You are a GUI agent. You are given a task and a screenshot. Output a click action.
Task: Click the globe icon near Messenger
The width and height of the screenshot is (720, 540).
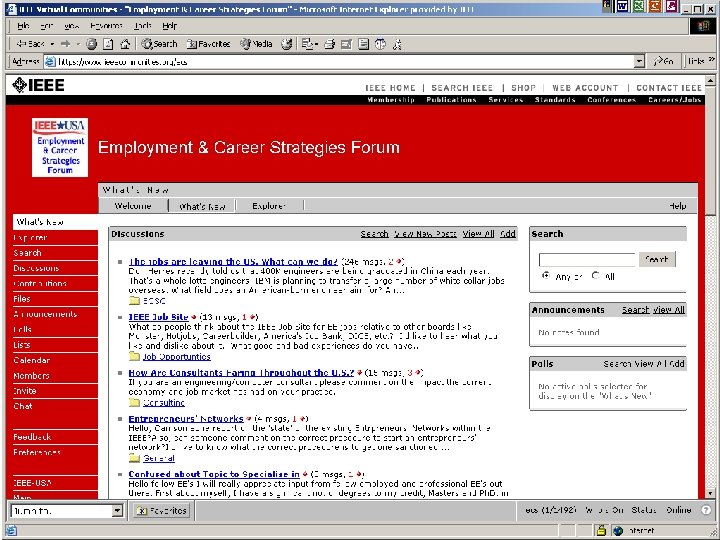(x=380, y=44)
